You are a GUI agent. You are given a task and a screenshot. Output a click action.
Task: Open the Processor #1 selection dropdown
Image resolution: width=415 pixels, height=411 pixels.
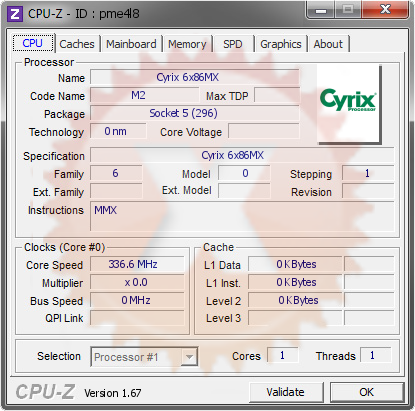coord(144,357)
